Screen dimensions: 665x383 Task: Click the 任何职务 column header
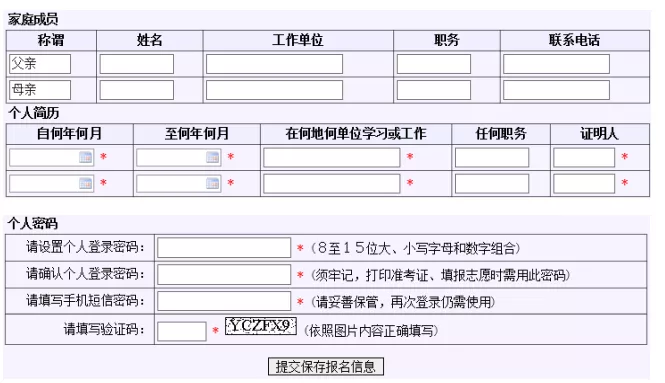click(501, 134)
